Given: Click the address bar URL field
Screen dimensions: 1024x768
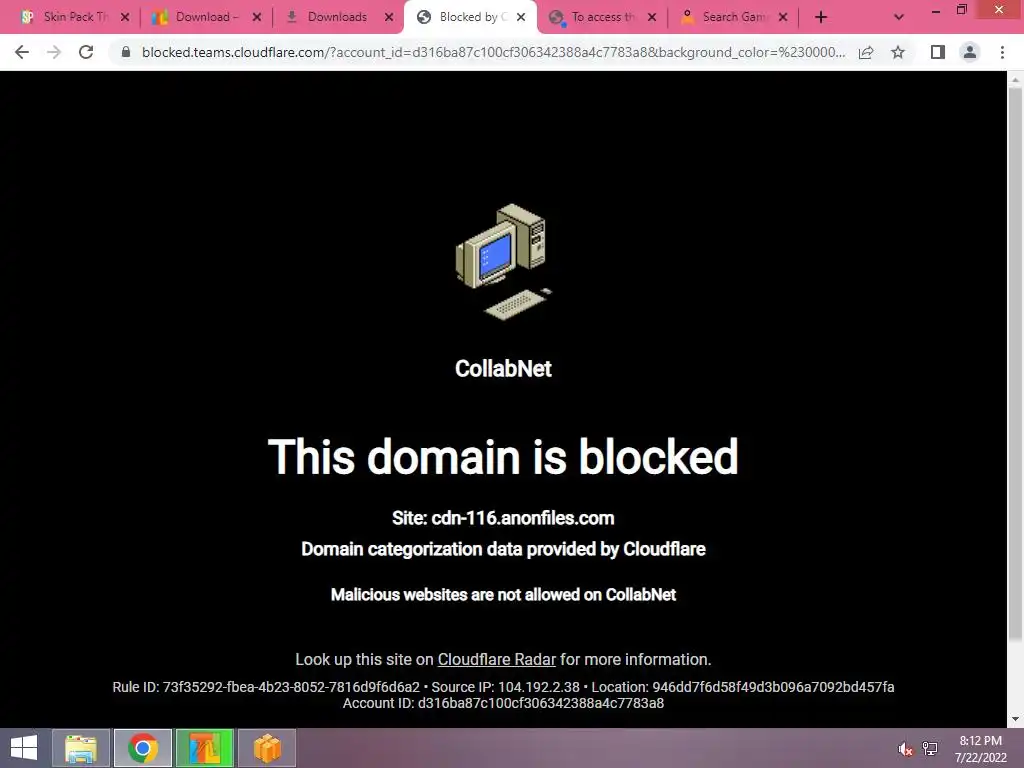Looking at the screenshot, I should point(493,52).
